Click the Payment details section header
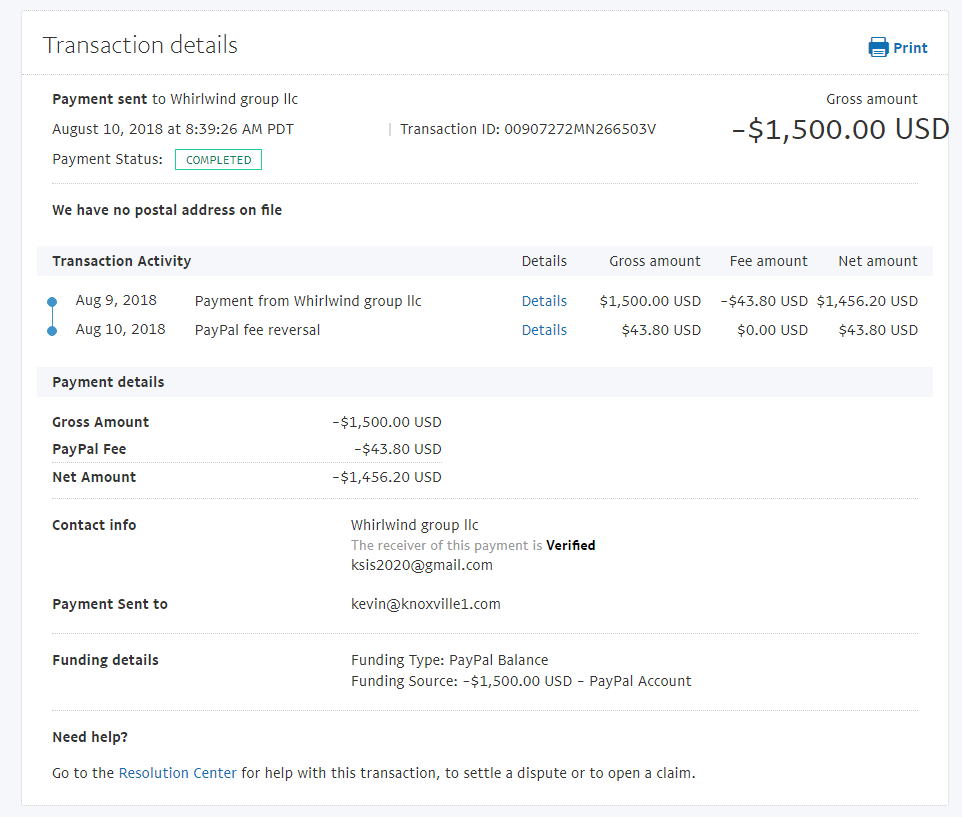962x817 pixels. coord(108,382)
